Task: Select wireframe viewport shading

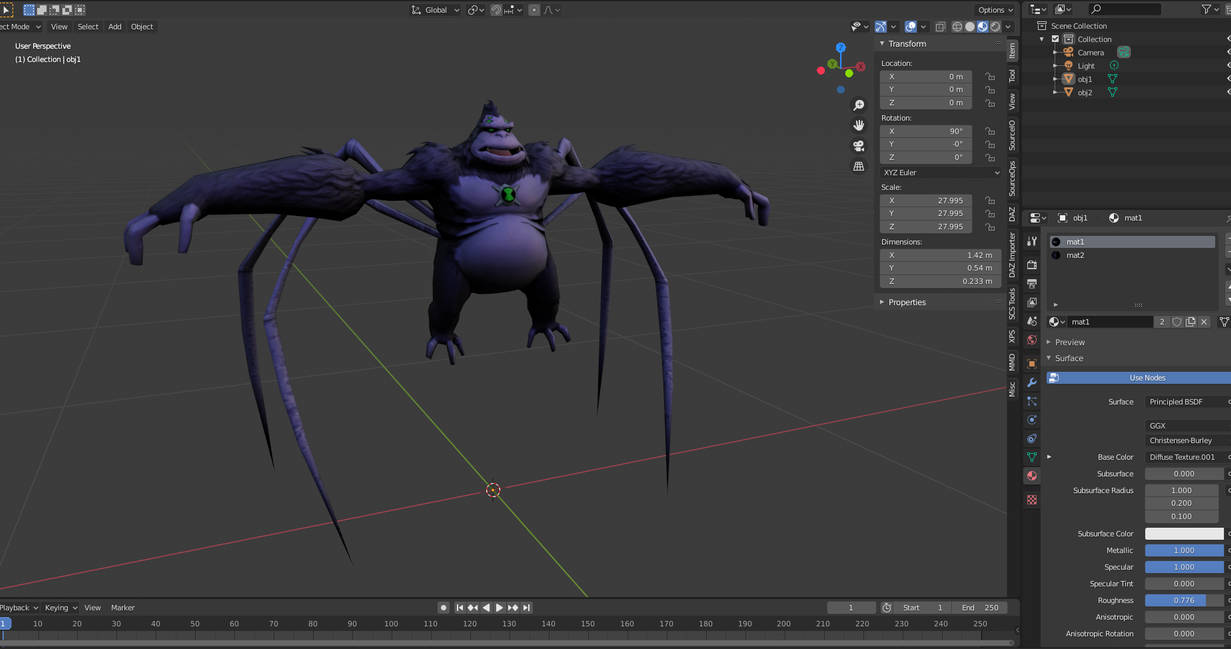Action: (x=957, y=27)
